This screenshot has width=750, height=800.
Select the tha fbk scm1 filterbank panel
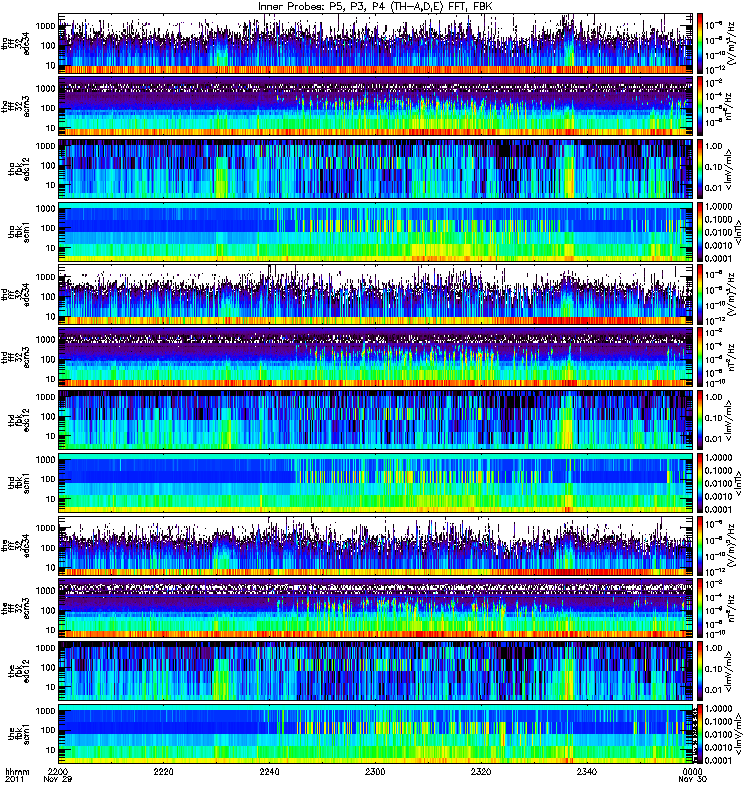pos(376,232)
